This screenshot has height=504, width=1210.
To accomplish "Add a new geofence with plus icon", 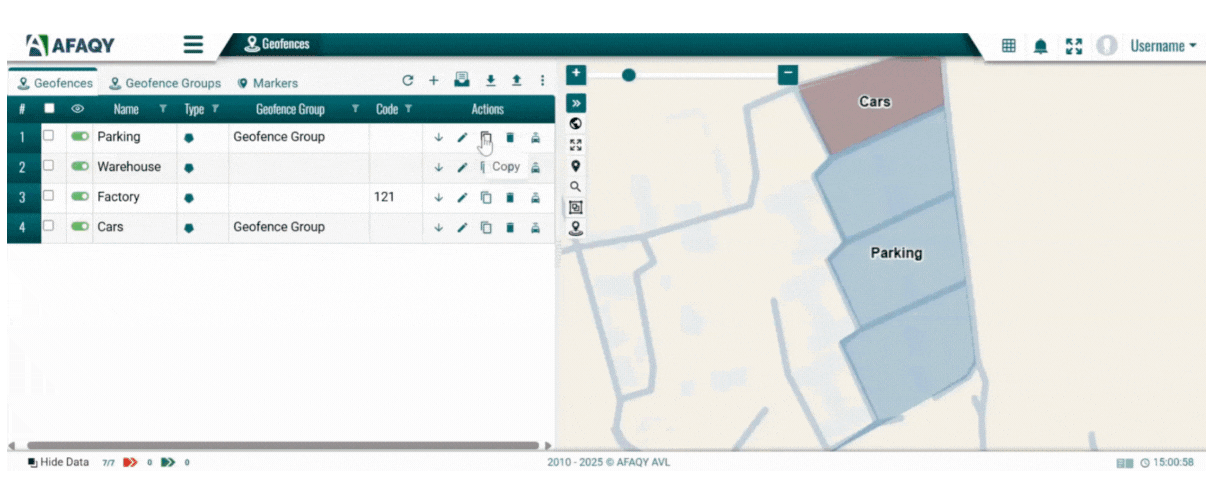I will (433, 81).
